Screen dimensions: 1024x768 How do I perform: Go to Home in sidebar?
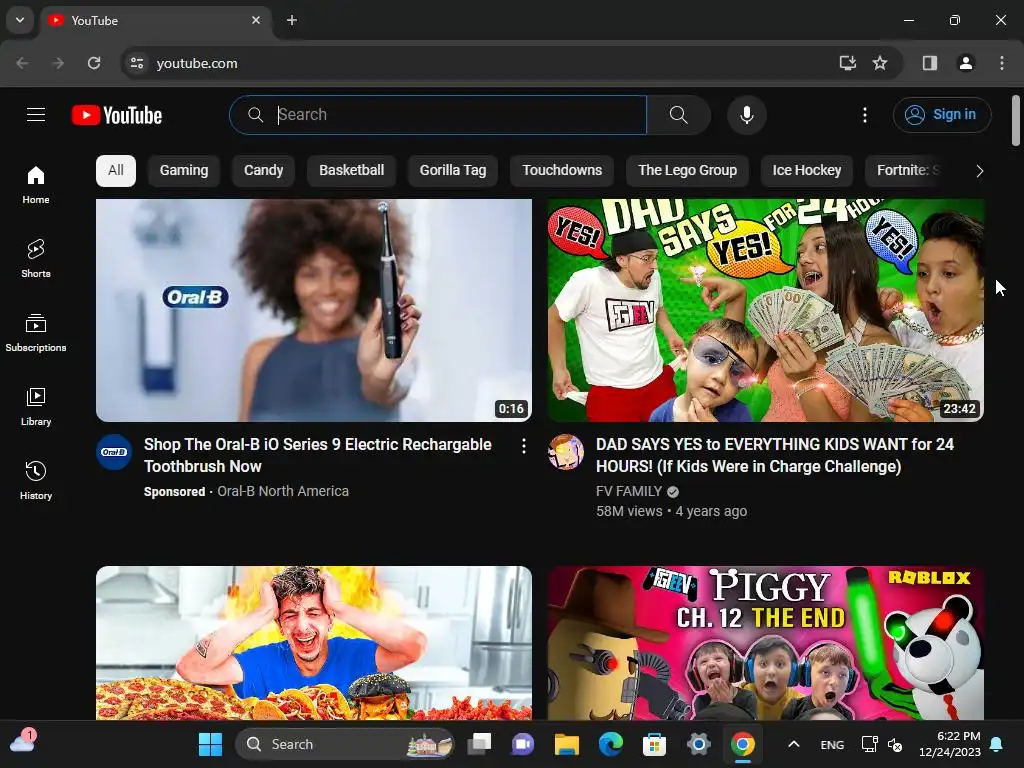(36, 185)
